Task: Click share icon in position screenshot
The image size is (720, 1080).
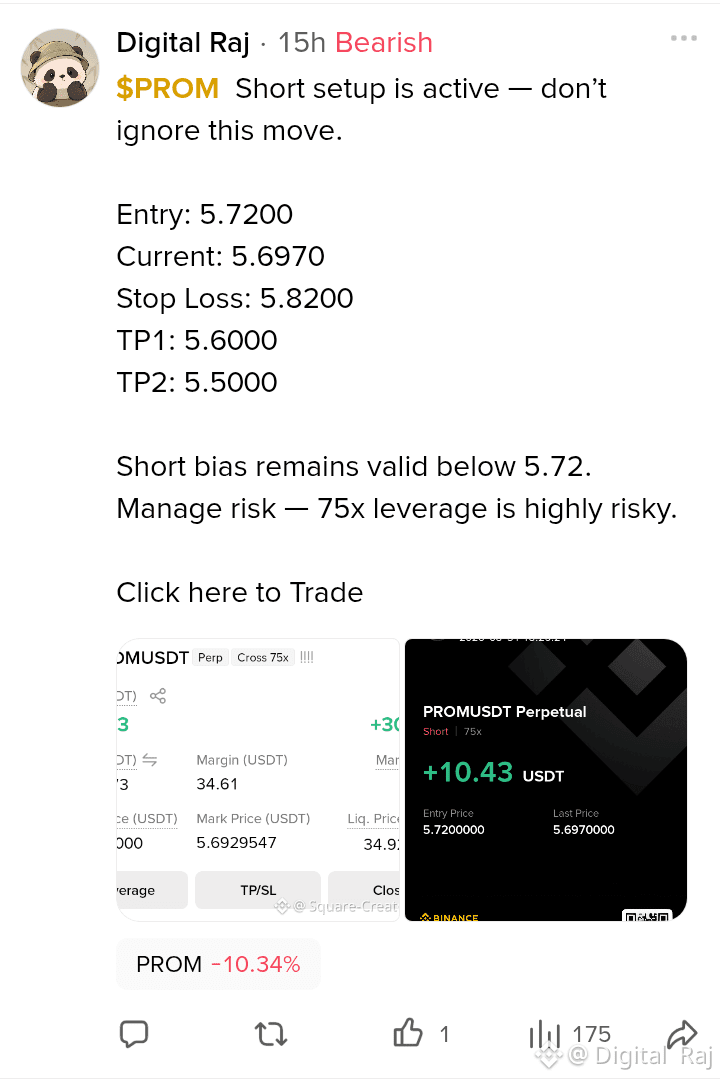Action: coord(158,696)
